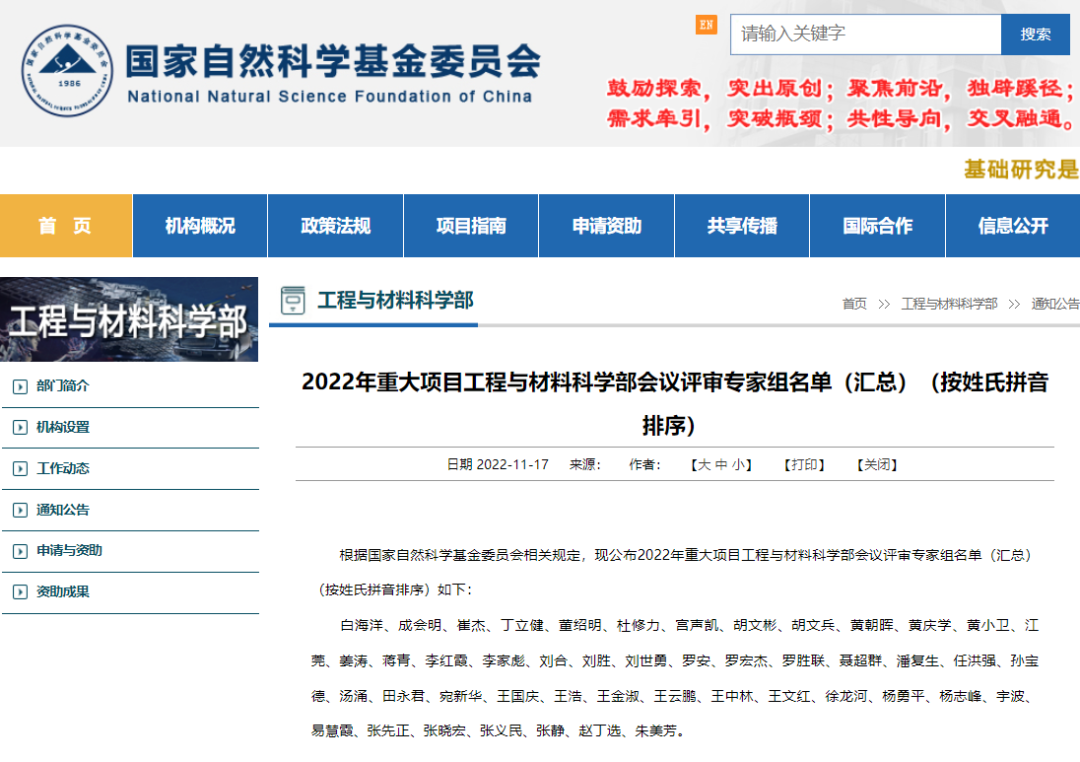The height and width of the screenshot is (762, 1080).
Task: Click the arrow icon beside 机构设置
Action: pos(20,428)
